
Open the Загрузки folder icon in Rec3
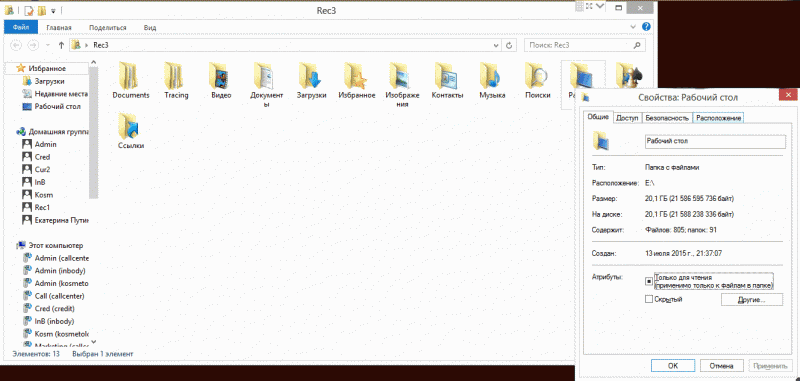tap(311, 75)
